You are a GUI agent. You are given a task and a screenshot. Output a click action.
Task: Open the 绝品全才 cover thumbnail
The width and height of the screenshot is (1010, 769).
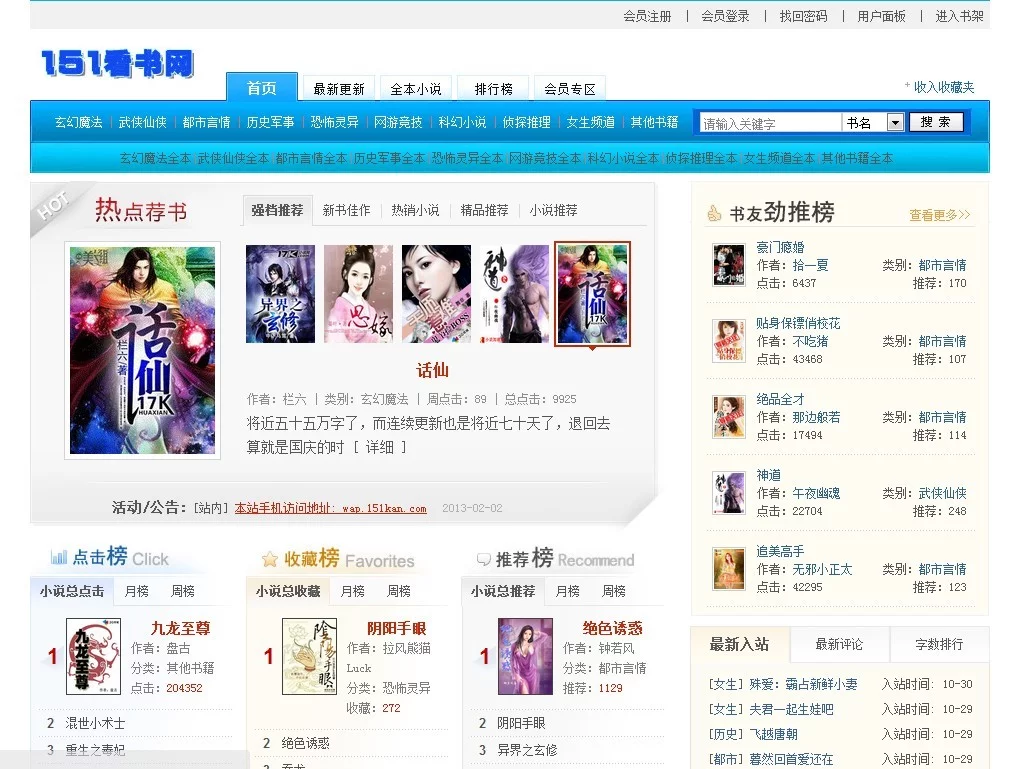coord(729,417)
